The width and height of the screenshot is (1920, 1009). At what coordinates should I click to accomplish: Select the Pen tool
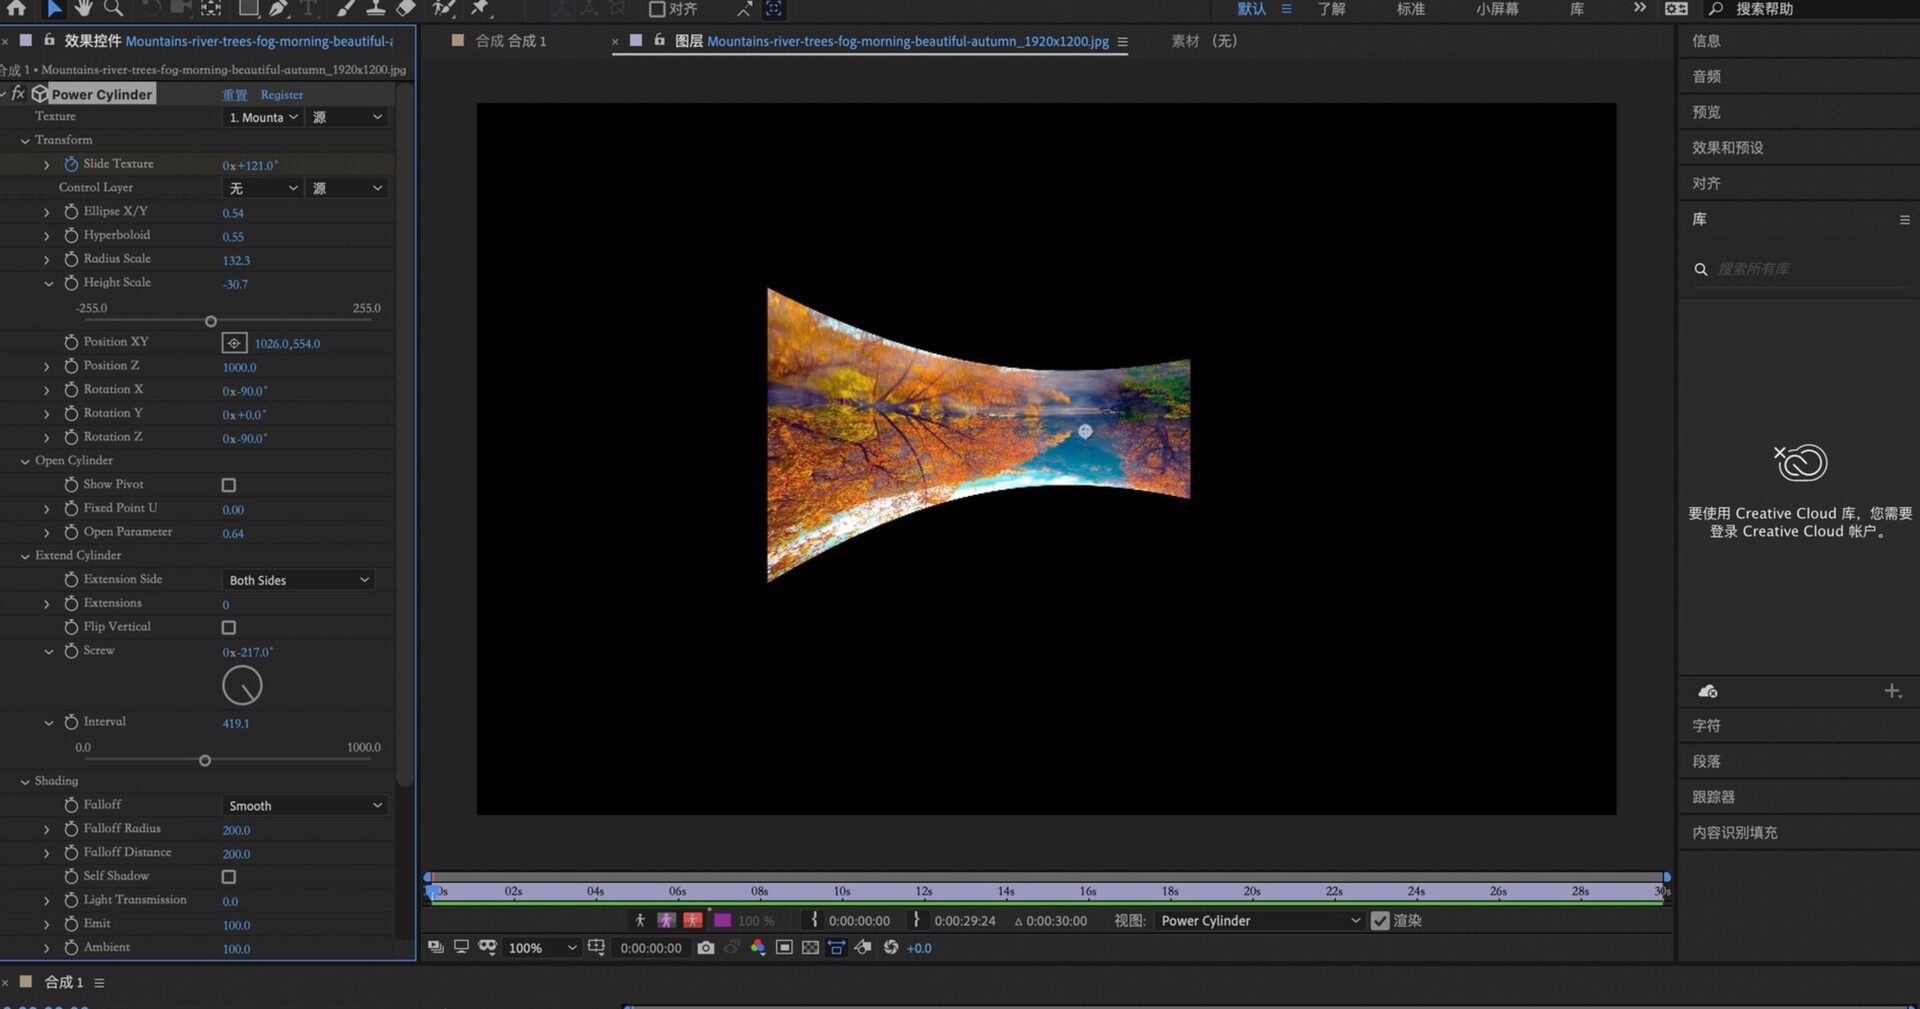click(x=278, y=8)
